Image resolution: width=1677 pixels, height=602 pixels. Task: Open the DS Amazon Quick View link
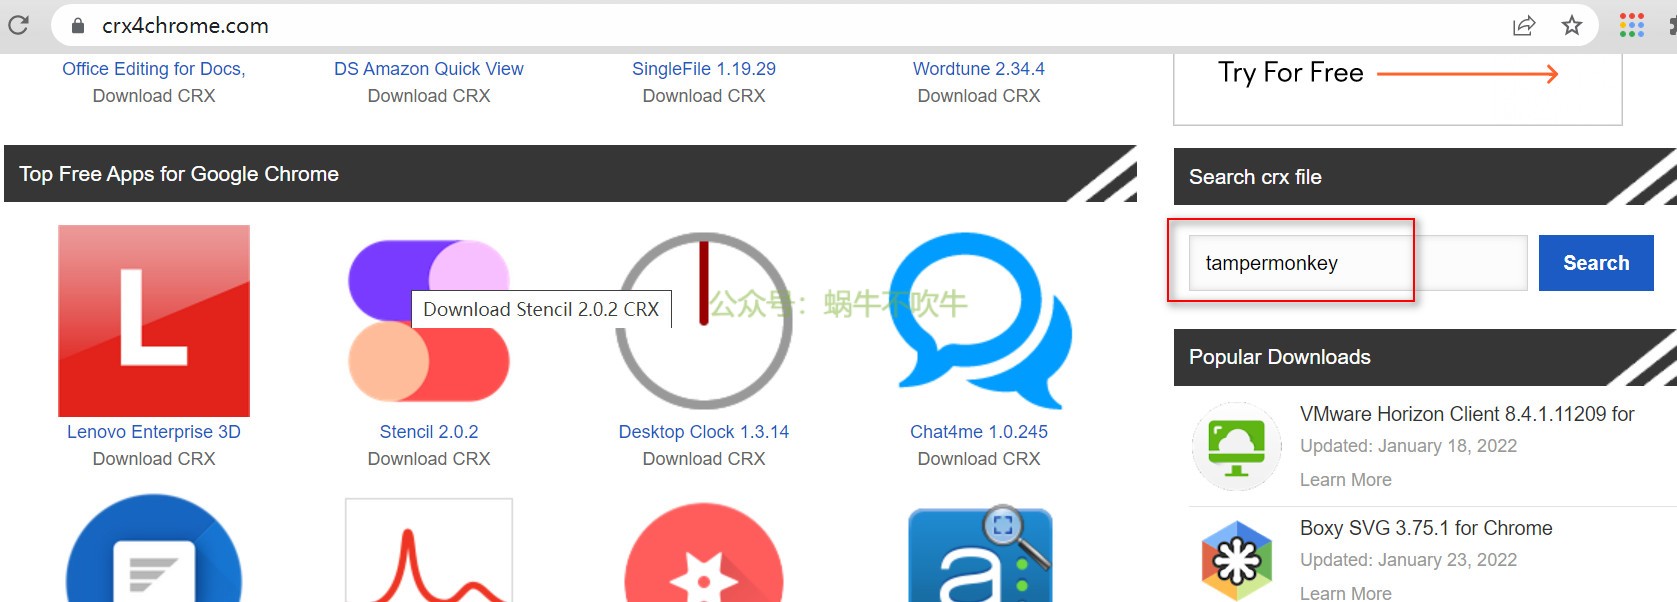pos(429,69)
